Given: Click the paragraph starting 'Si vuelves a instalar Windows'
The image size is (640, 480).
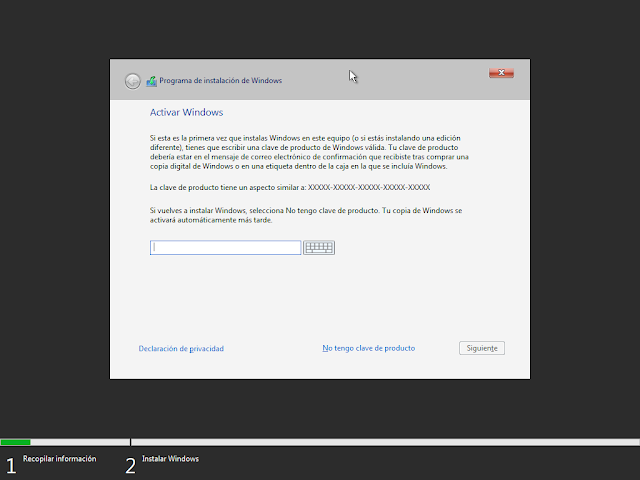Looking at the screenshot, I should pyautogui.click(x=306, y=215).
